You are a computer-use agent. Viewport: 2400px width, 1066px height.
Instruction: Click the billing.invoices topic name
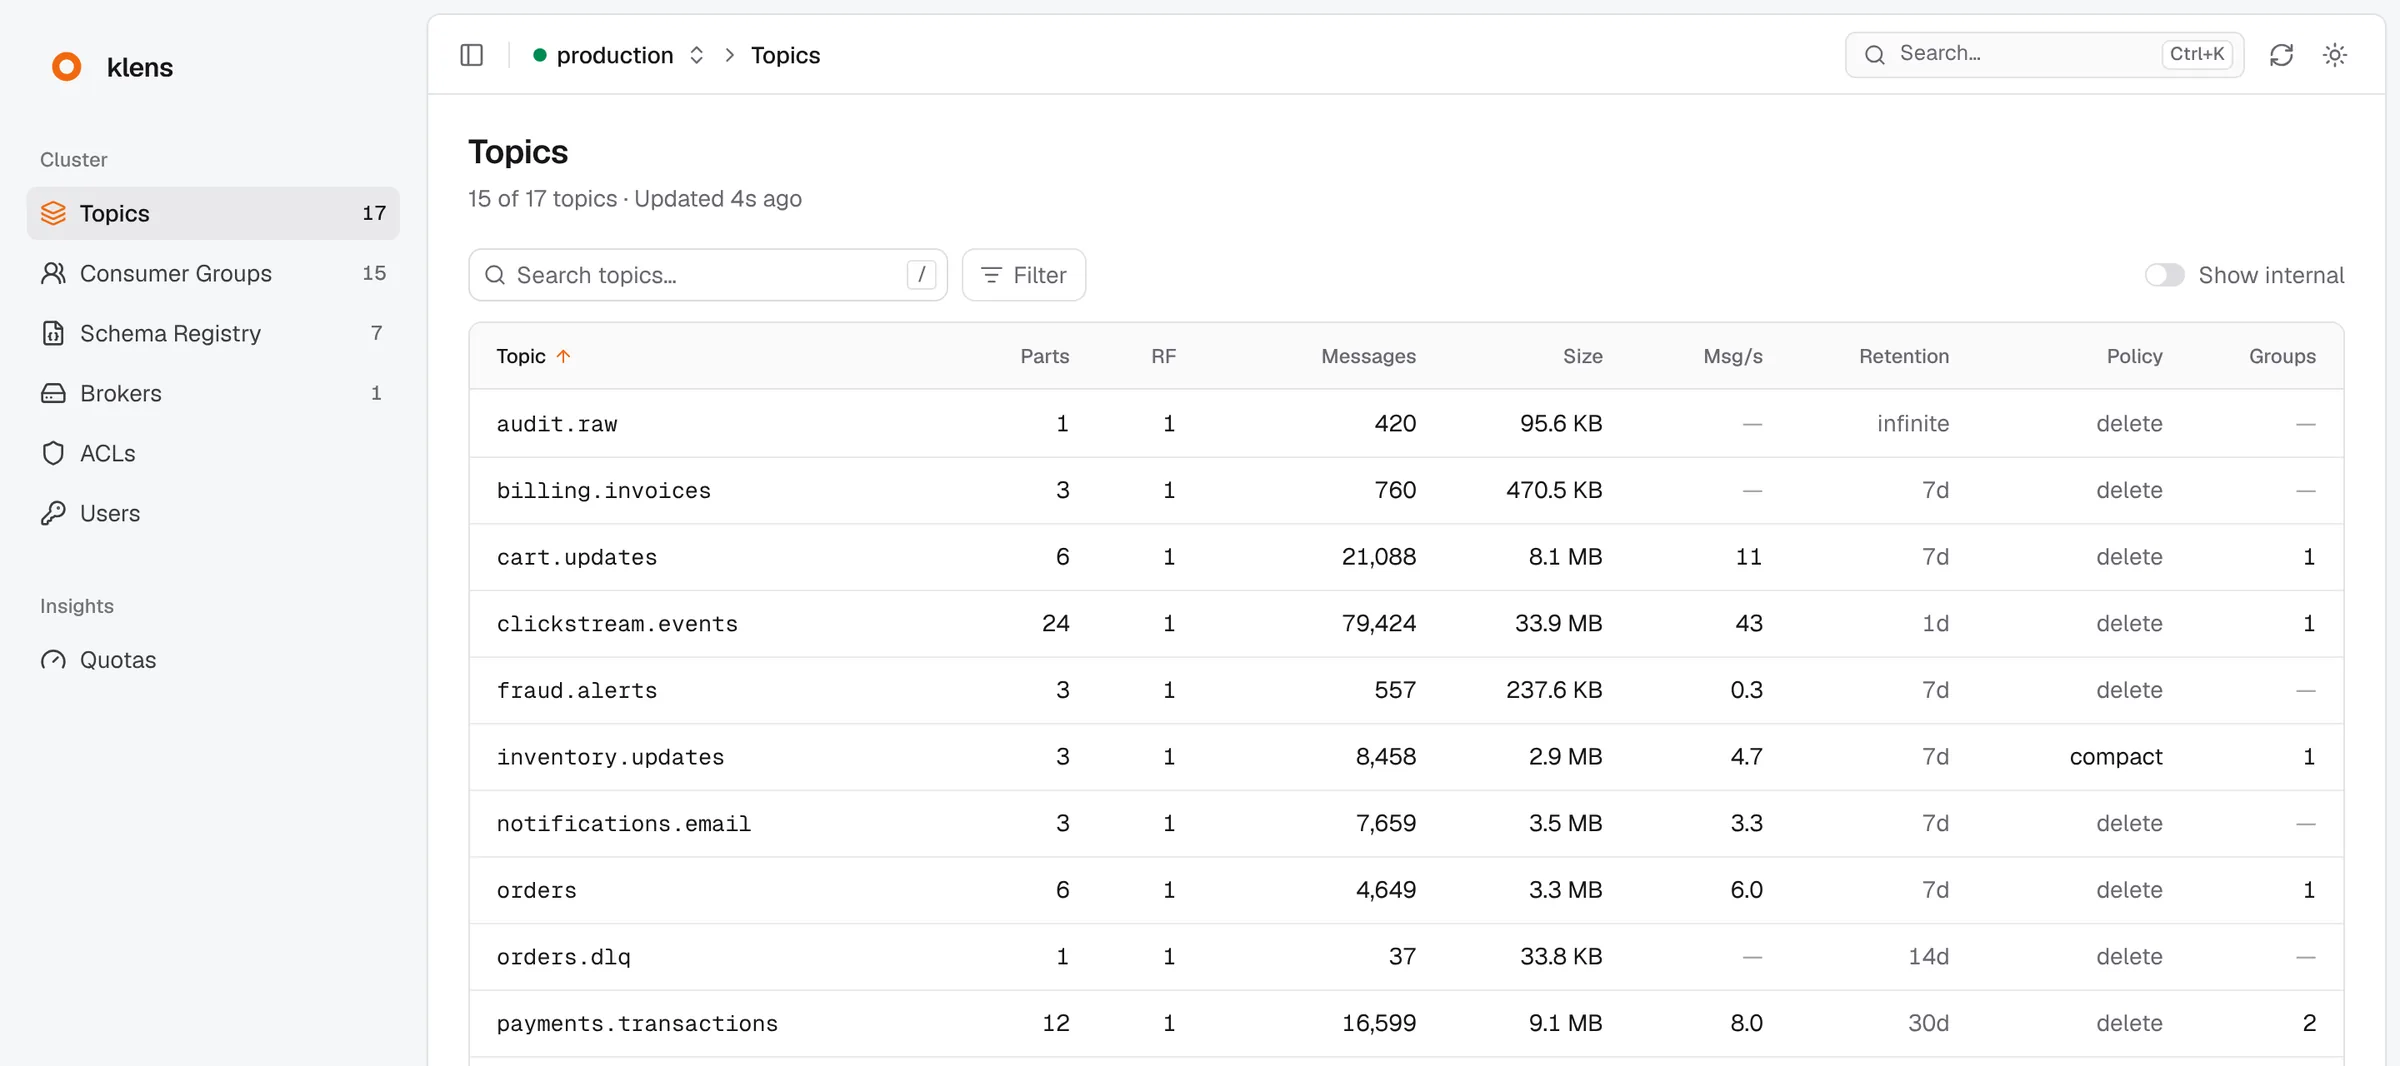(x=604, y=491)
